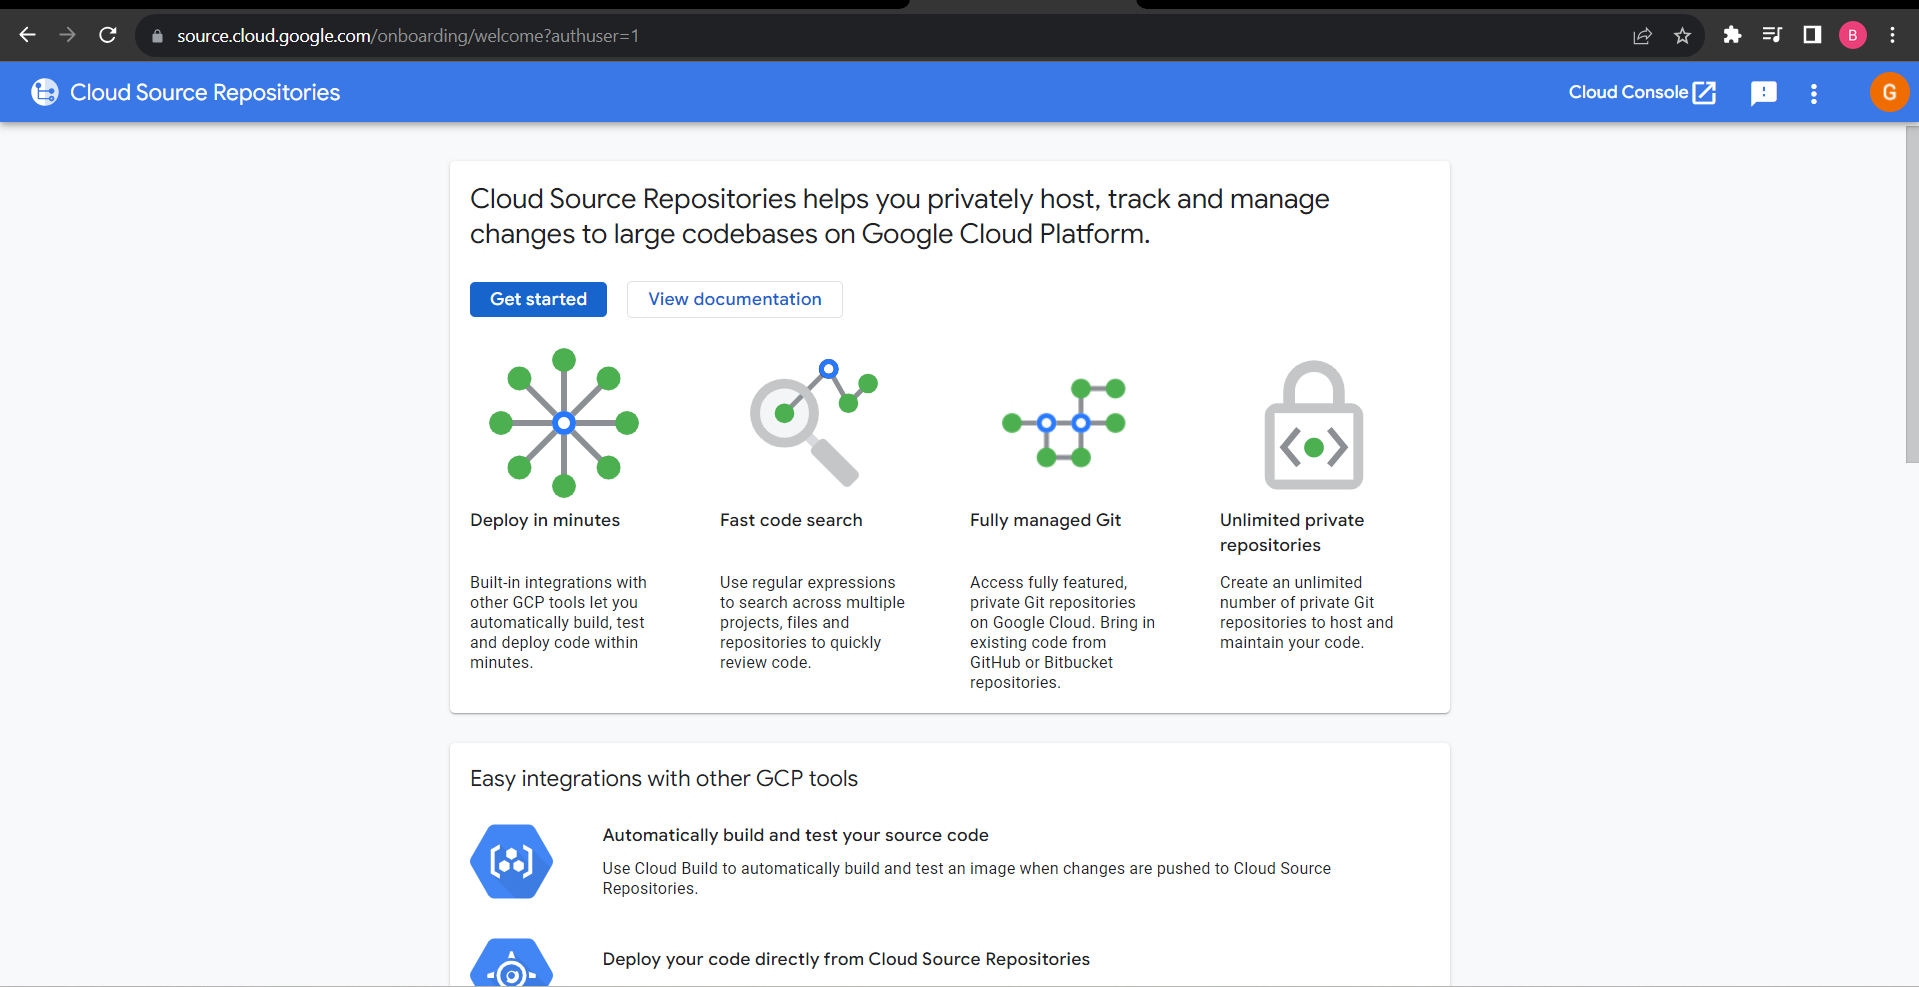This screenshot has width=1919, height=987.
Task: Open the header more options menu
Action: (x=1814, y=93)
